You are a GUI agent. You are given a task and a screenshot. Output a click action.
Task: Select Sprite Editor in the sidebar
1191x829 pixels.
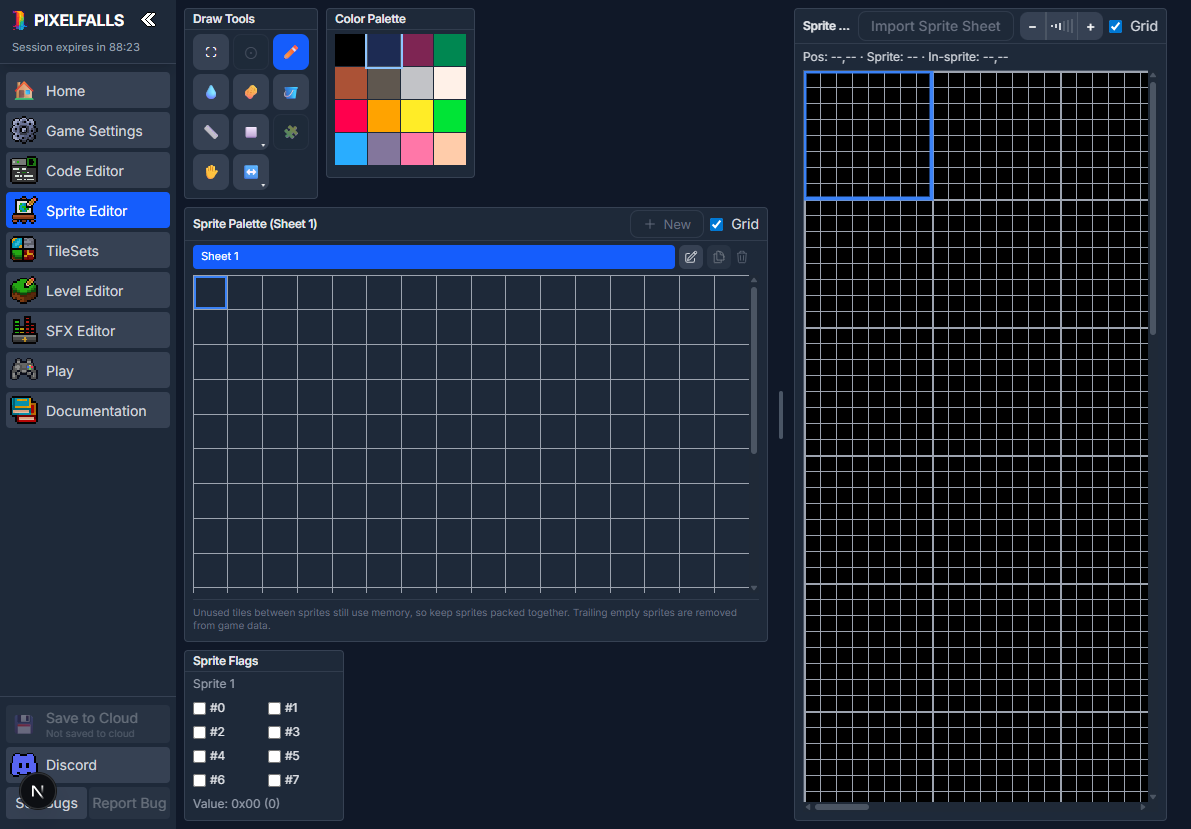[x=88, y=211]
